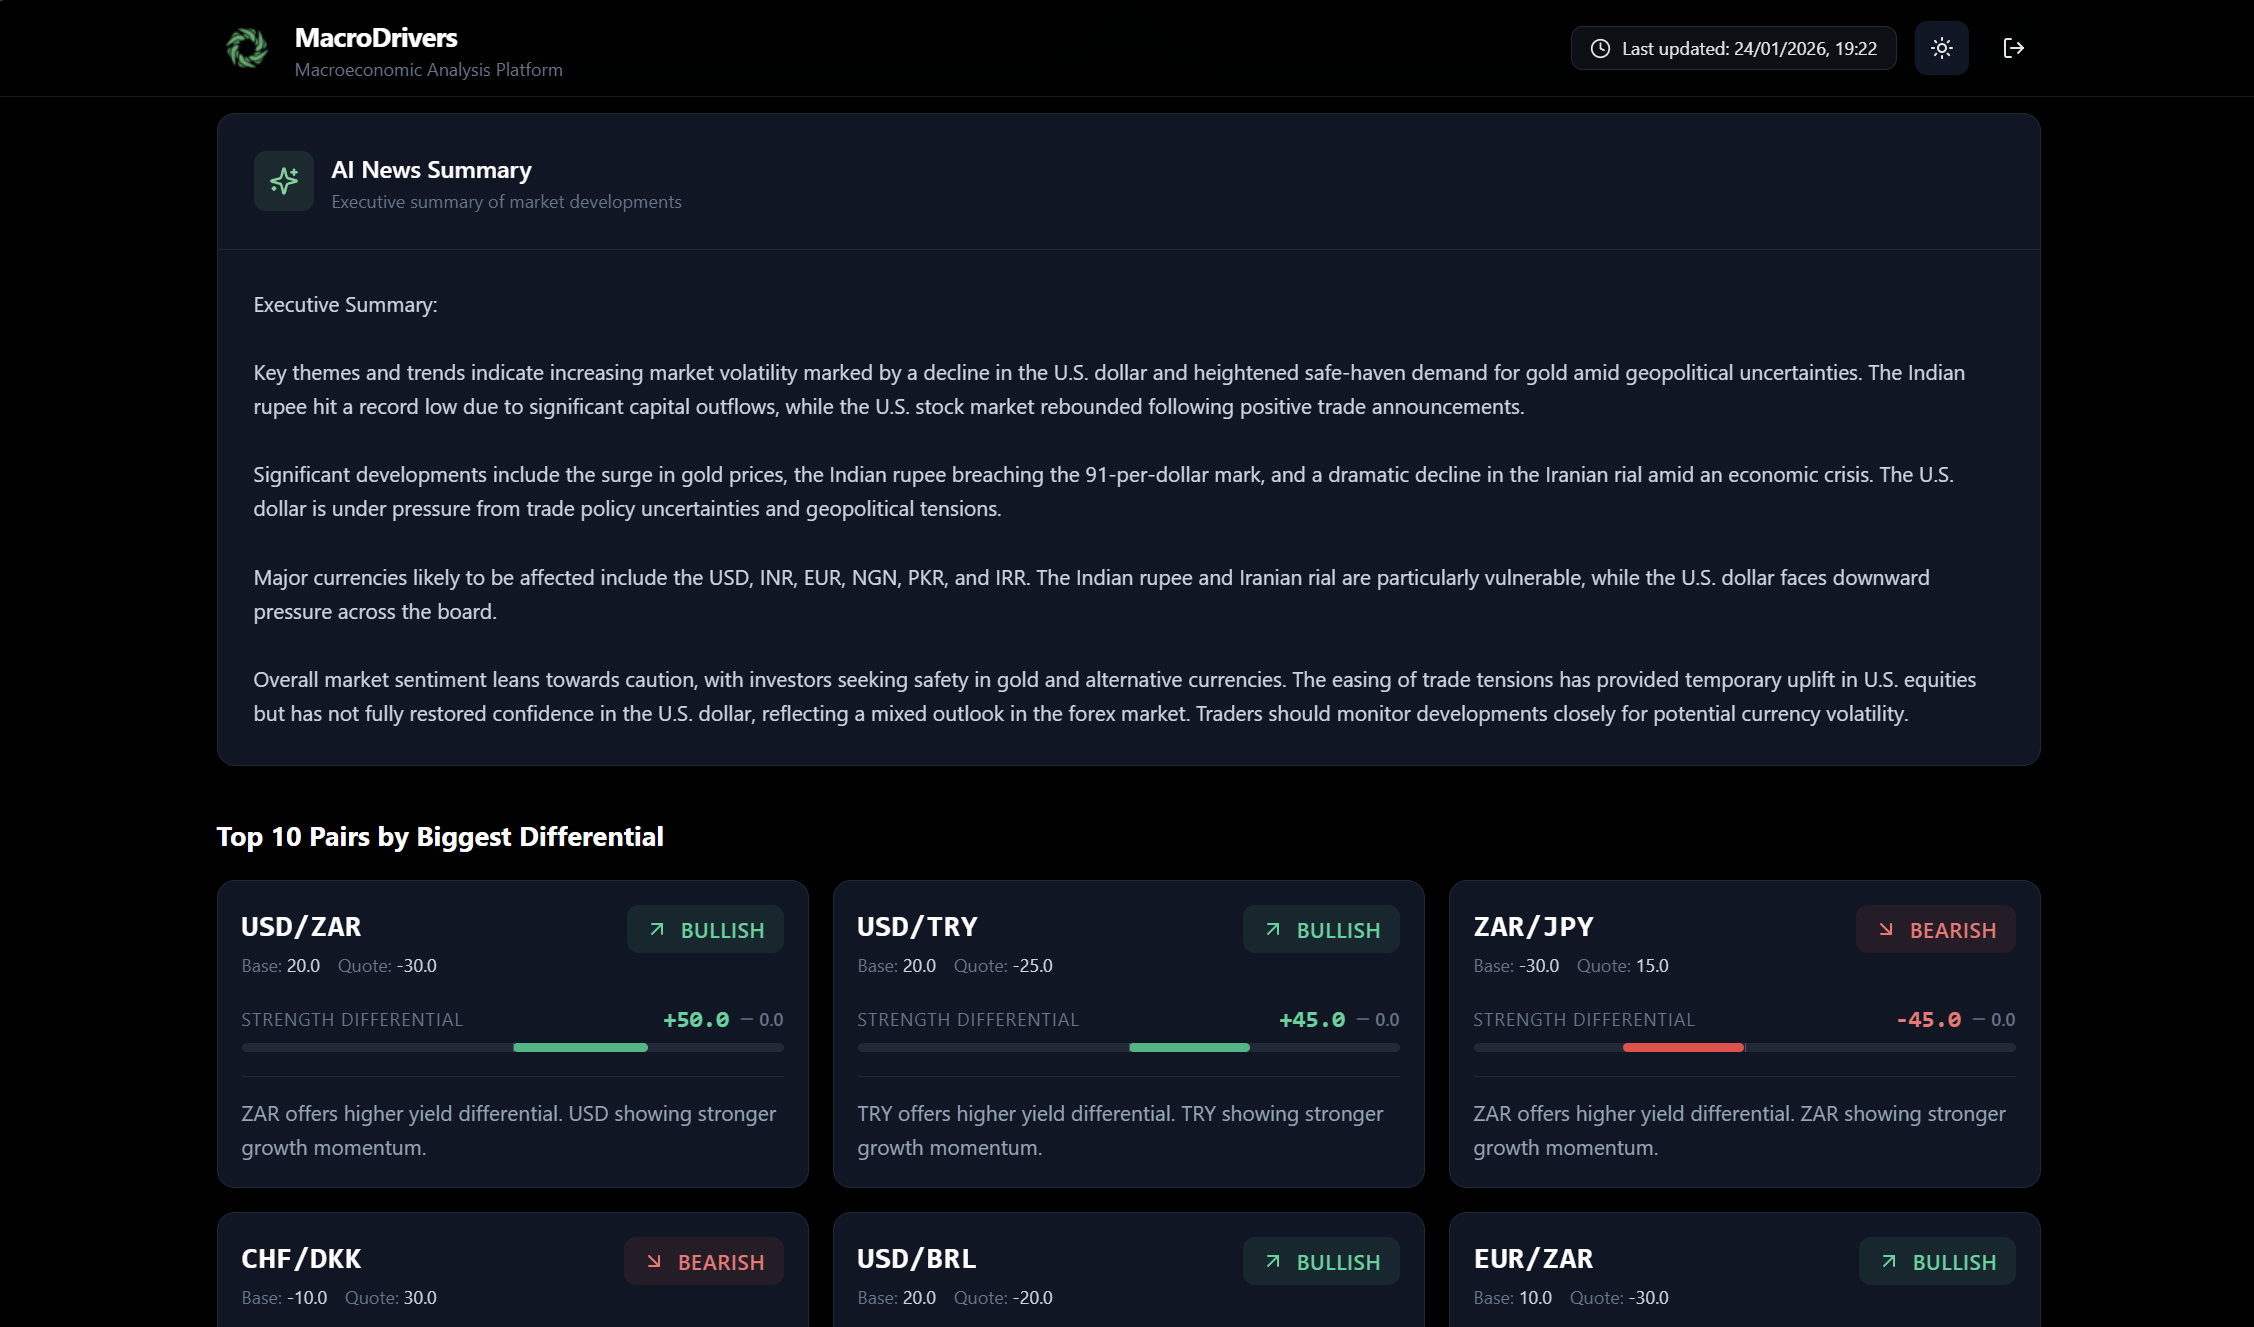Open the USD/ZAR pair title

(x=301, y=927)
